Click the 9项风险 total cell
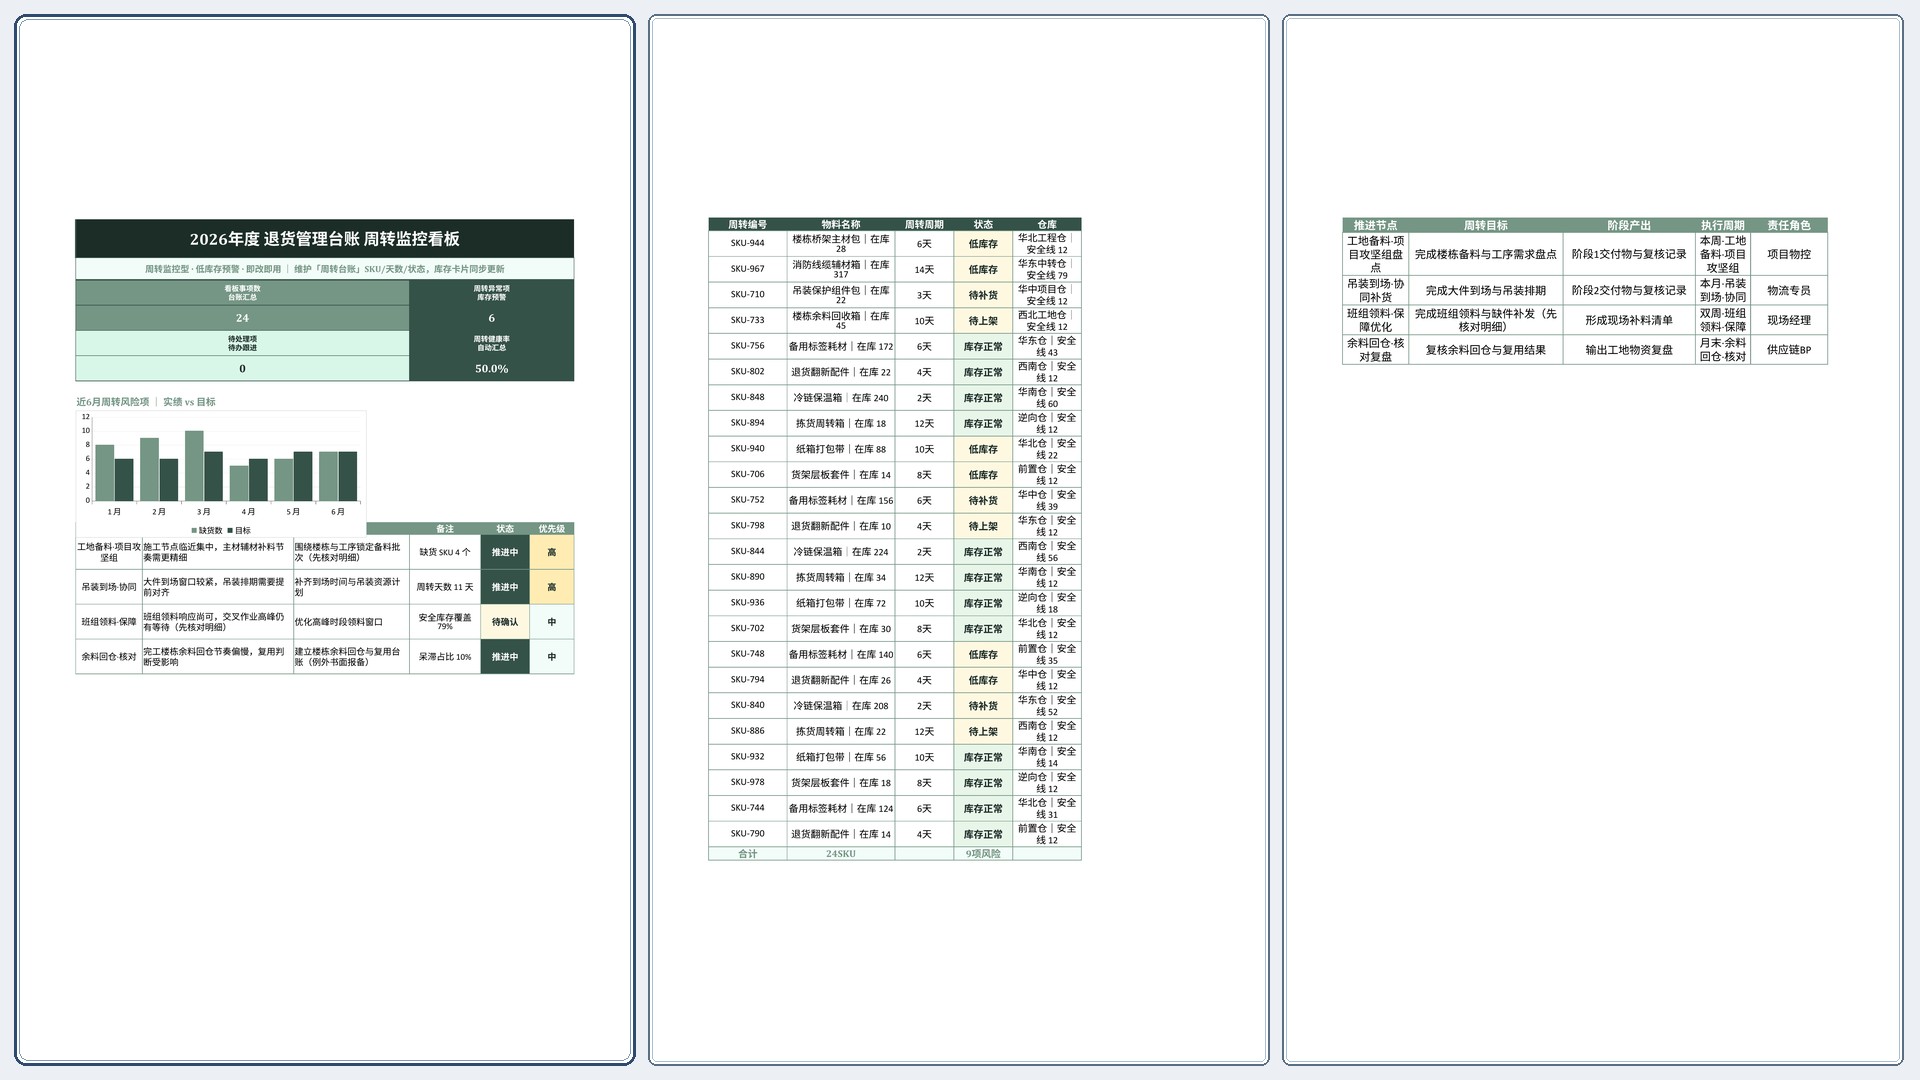The image size is (1920, 1080). coord(983,854)
